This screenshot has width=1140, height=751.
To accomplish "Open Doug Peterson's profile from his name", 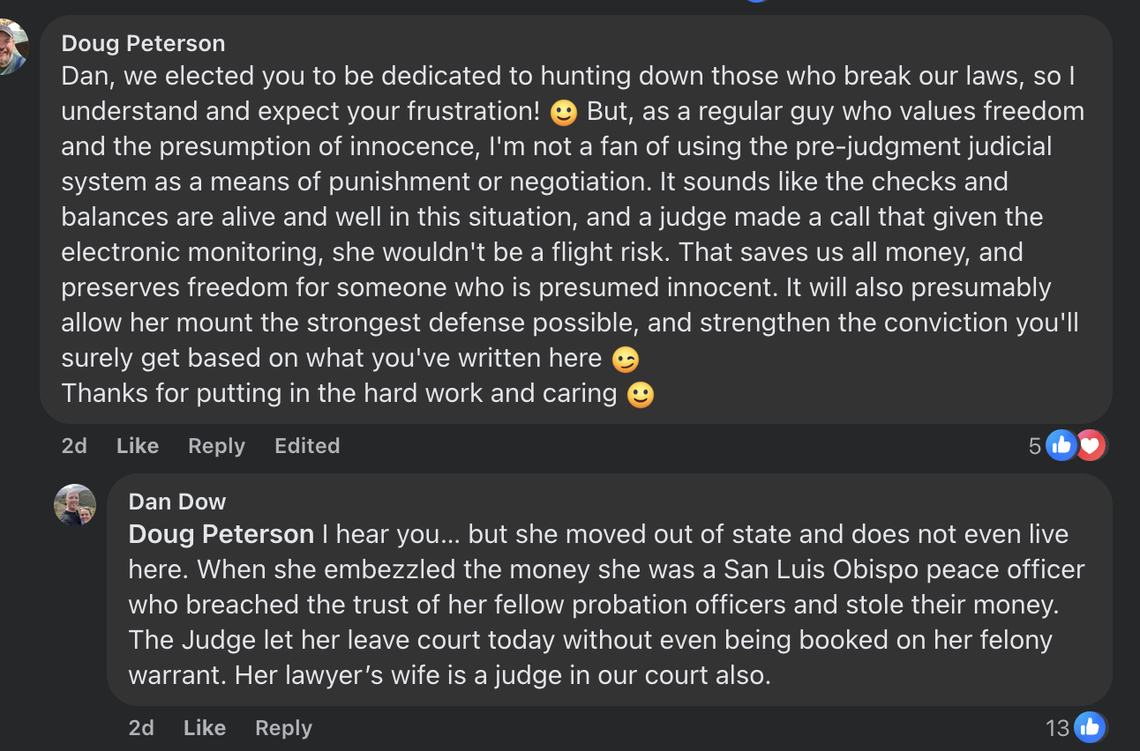I will [143, 43].
